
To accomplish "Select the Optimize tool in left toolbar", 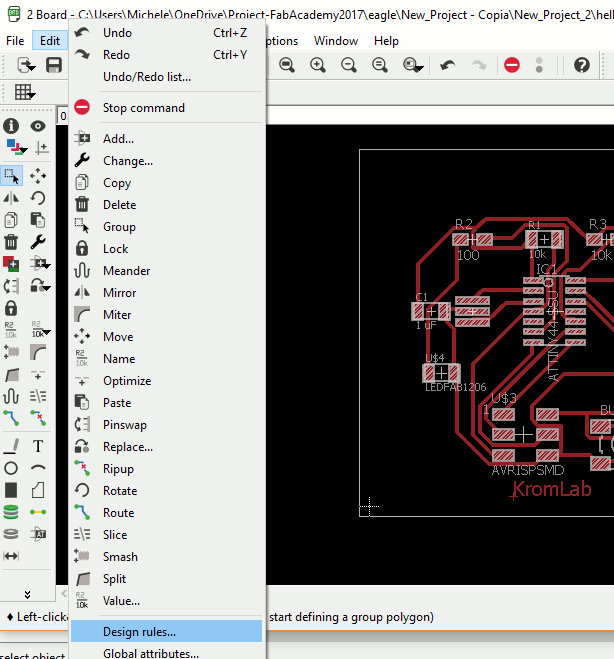I will point(38,374).
